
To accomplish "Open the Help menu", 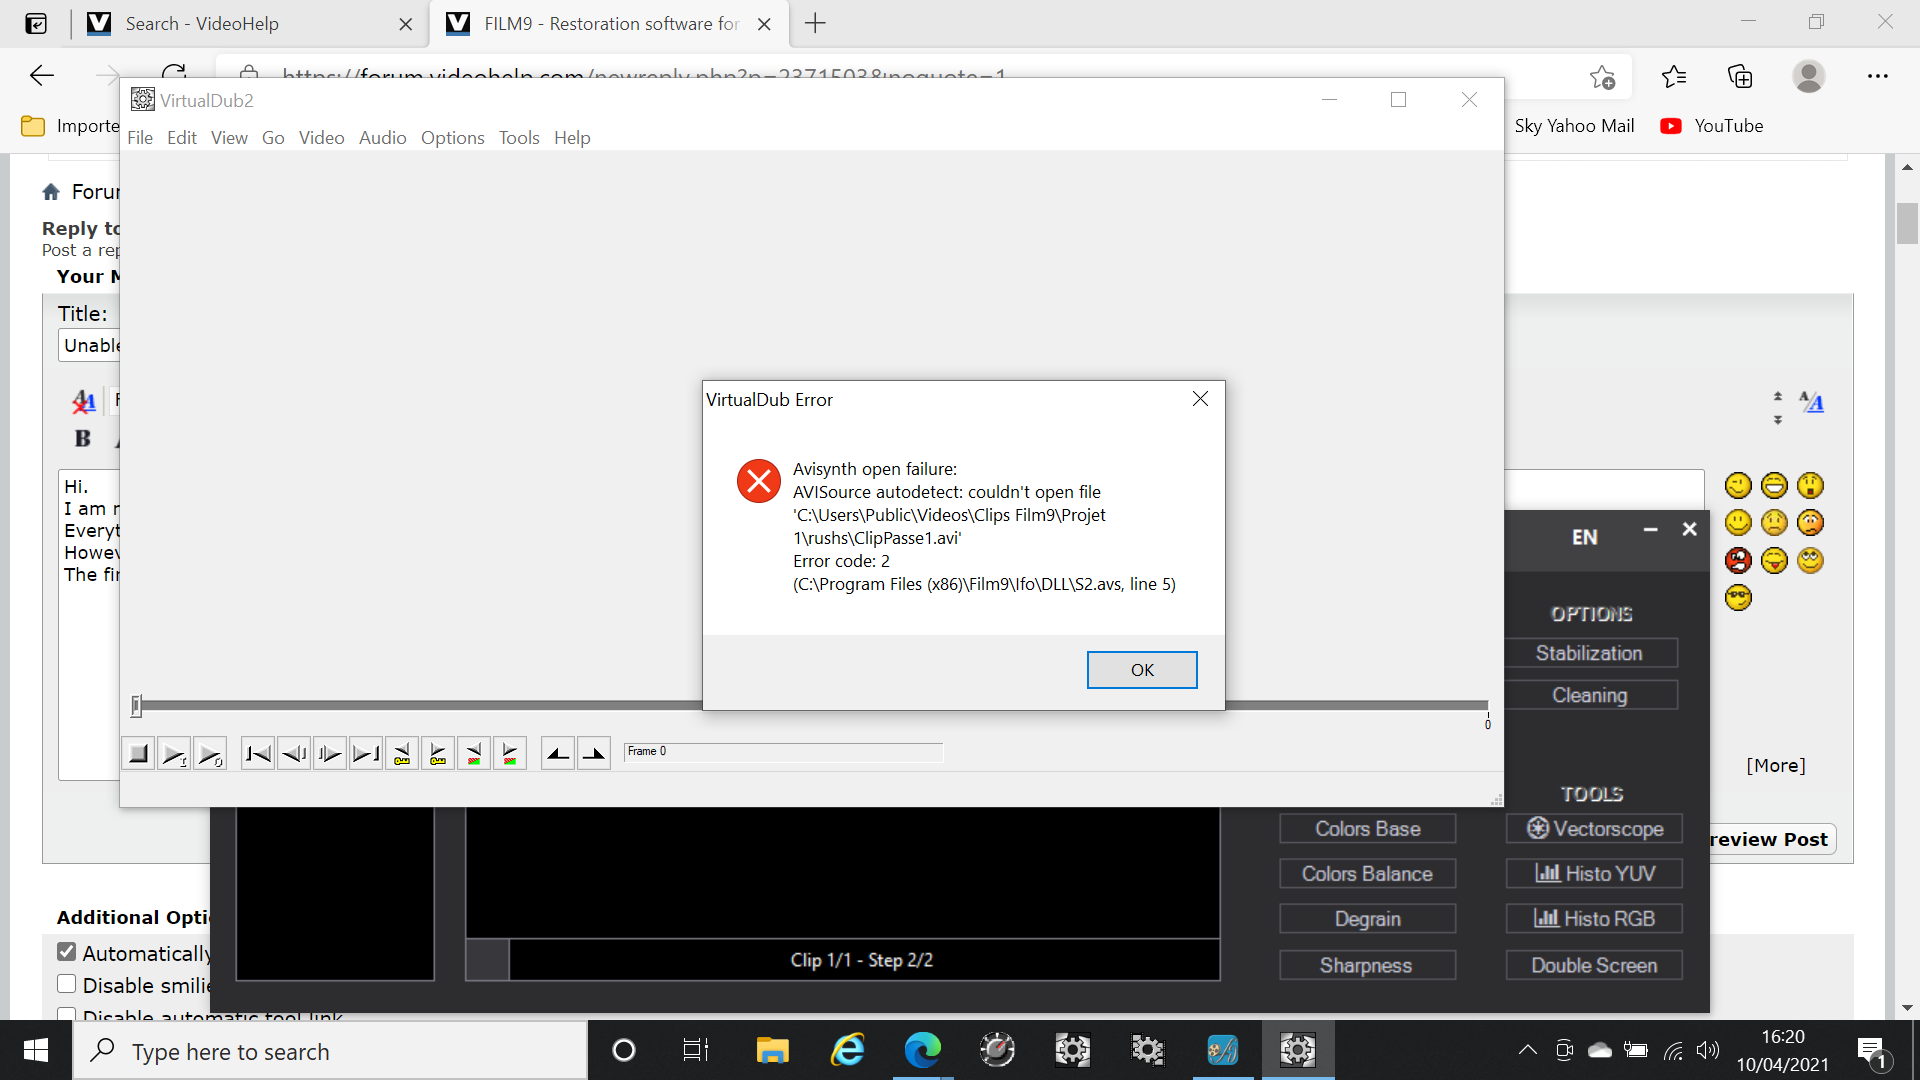I will click(572, 138).
